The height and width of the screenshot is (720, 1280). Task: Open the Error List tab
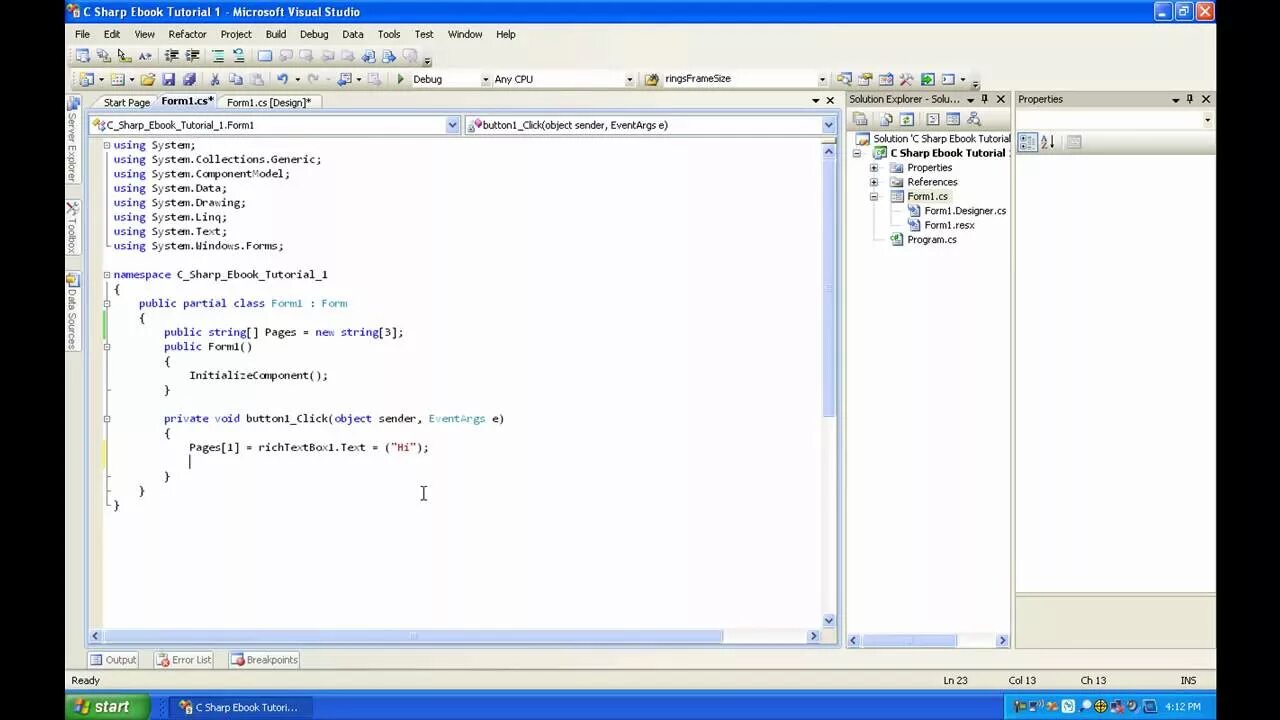[x=183, y=660]
